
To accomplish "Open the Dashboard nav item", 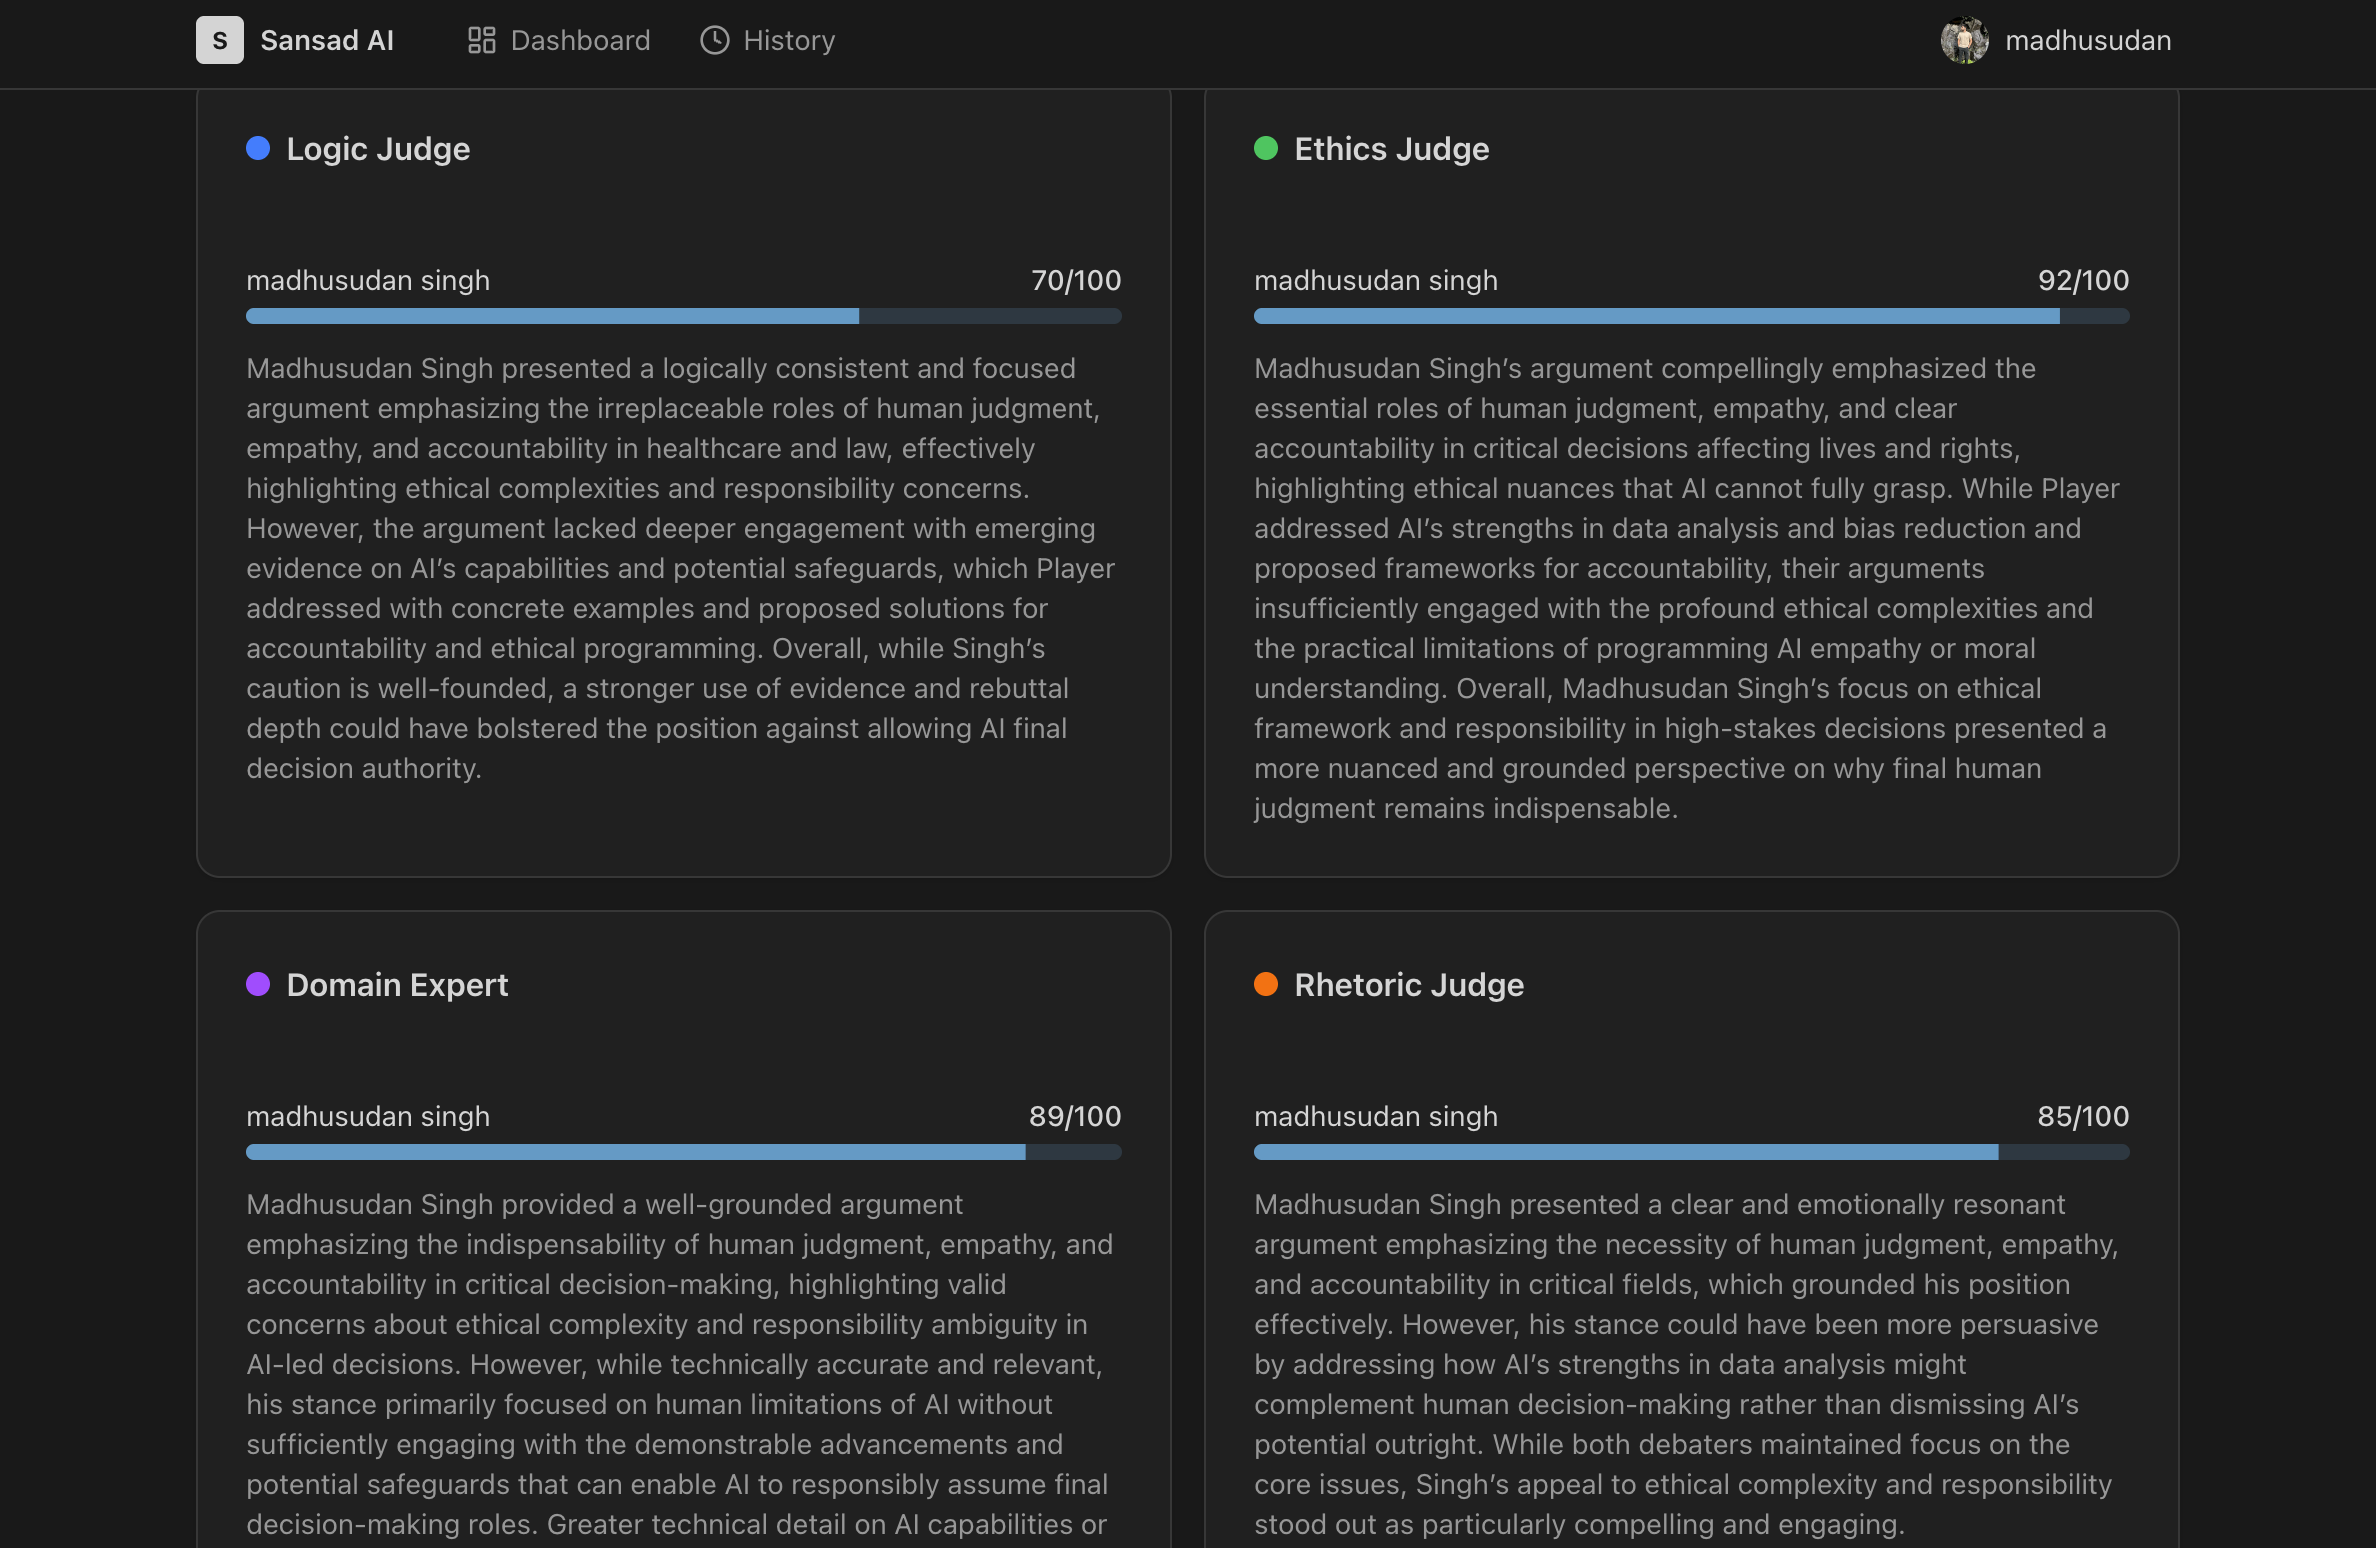I will 579,40.
